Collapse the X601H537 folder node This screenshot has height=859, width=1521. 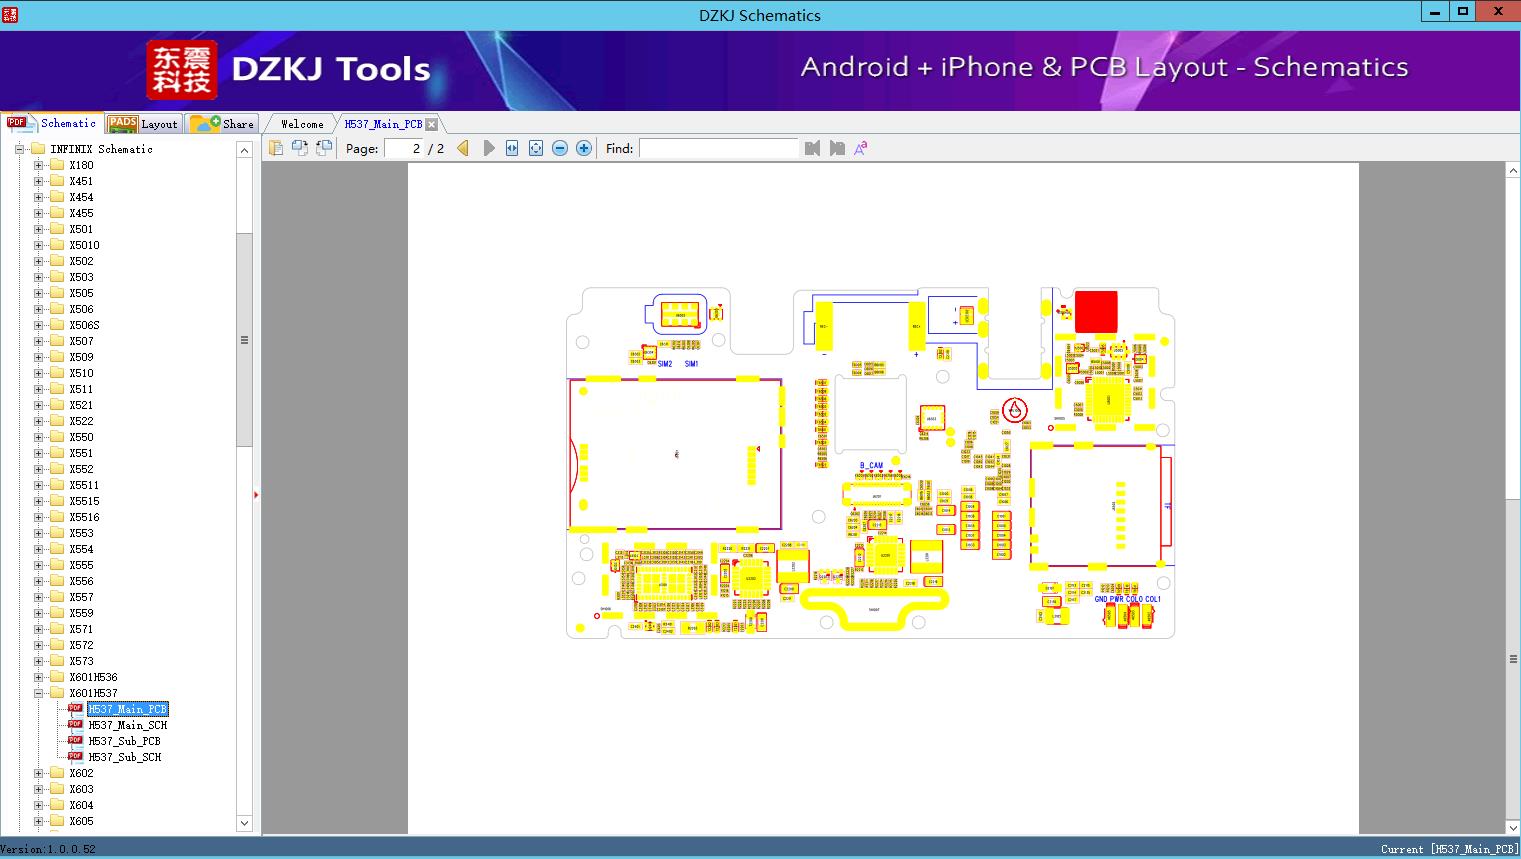pyautogui.click(x=38, y=693)
